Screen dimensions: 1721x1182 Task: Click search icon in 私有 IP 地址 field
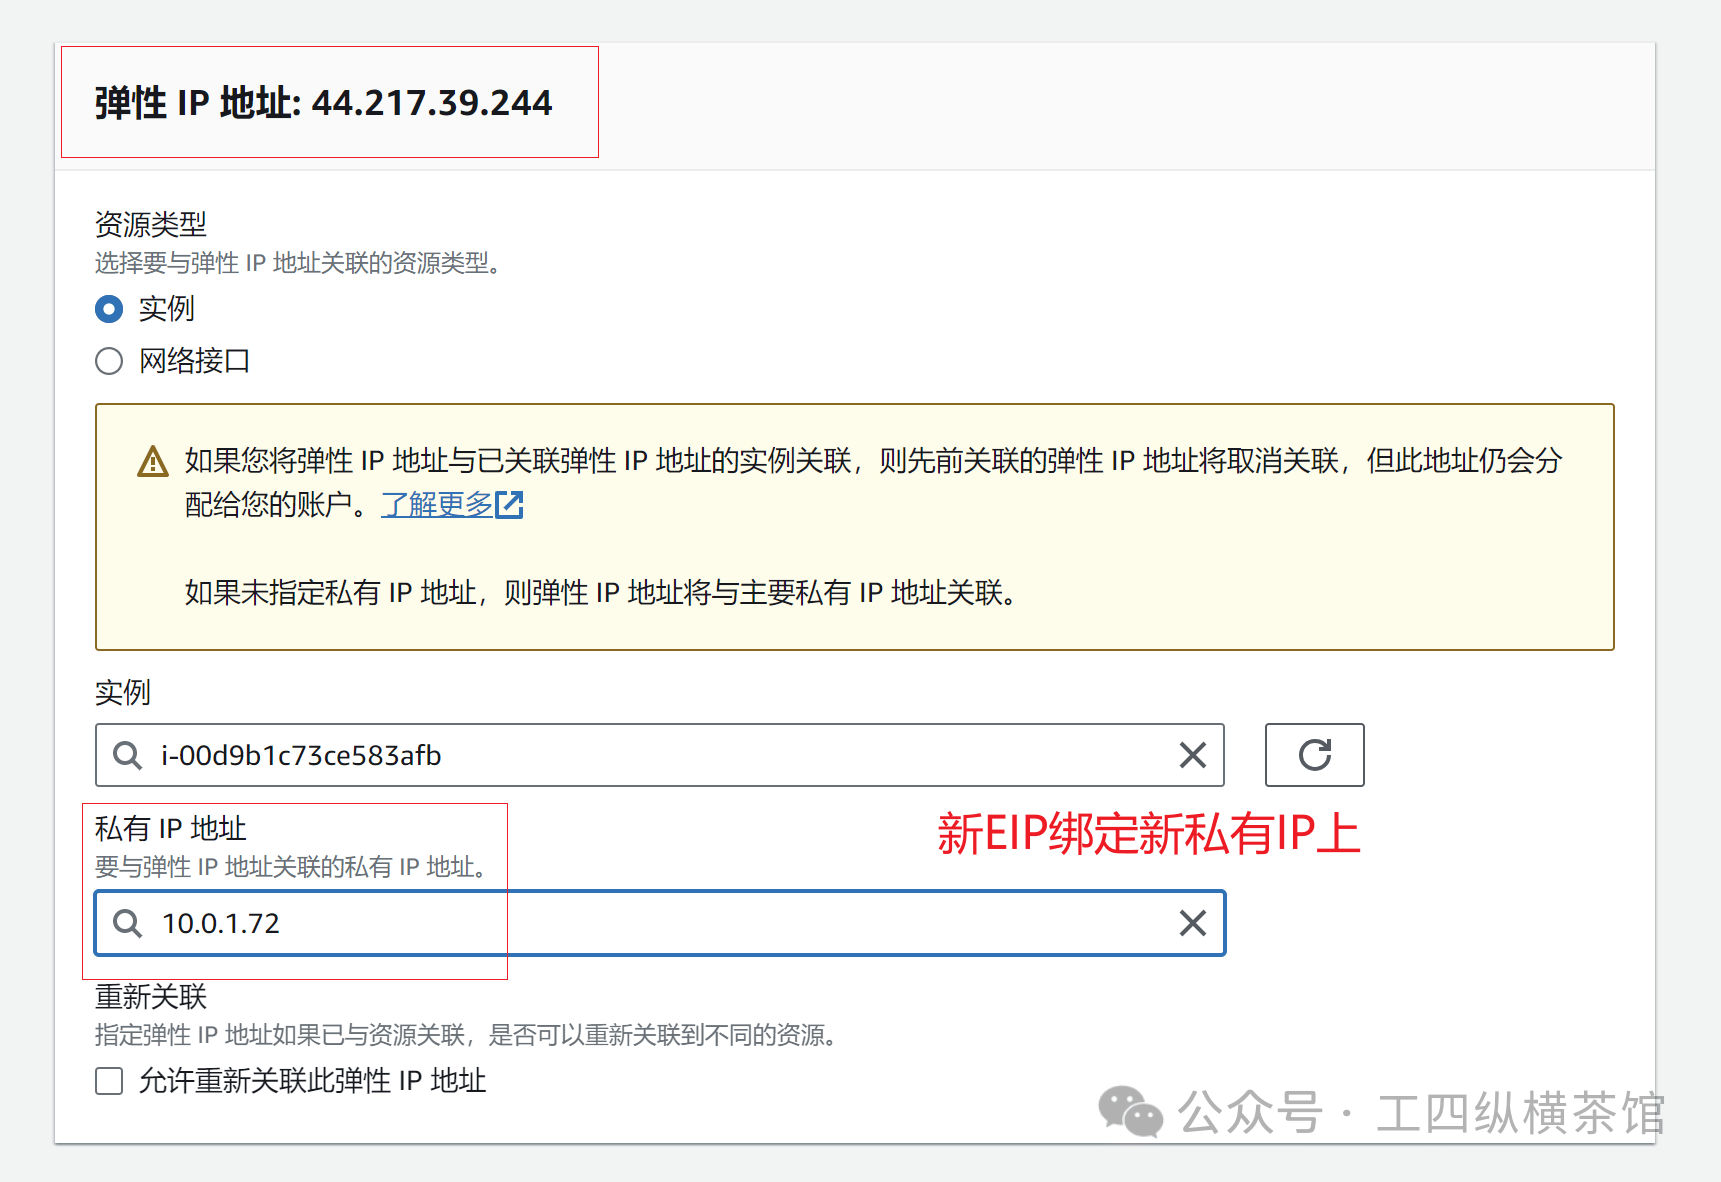[x=127, y=923]
